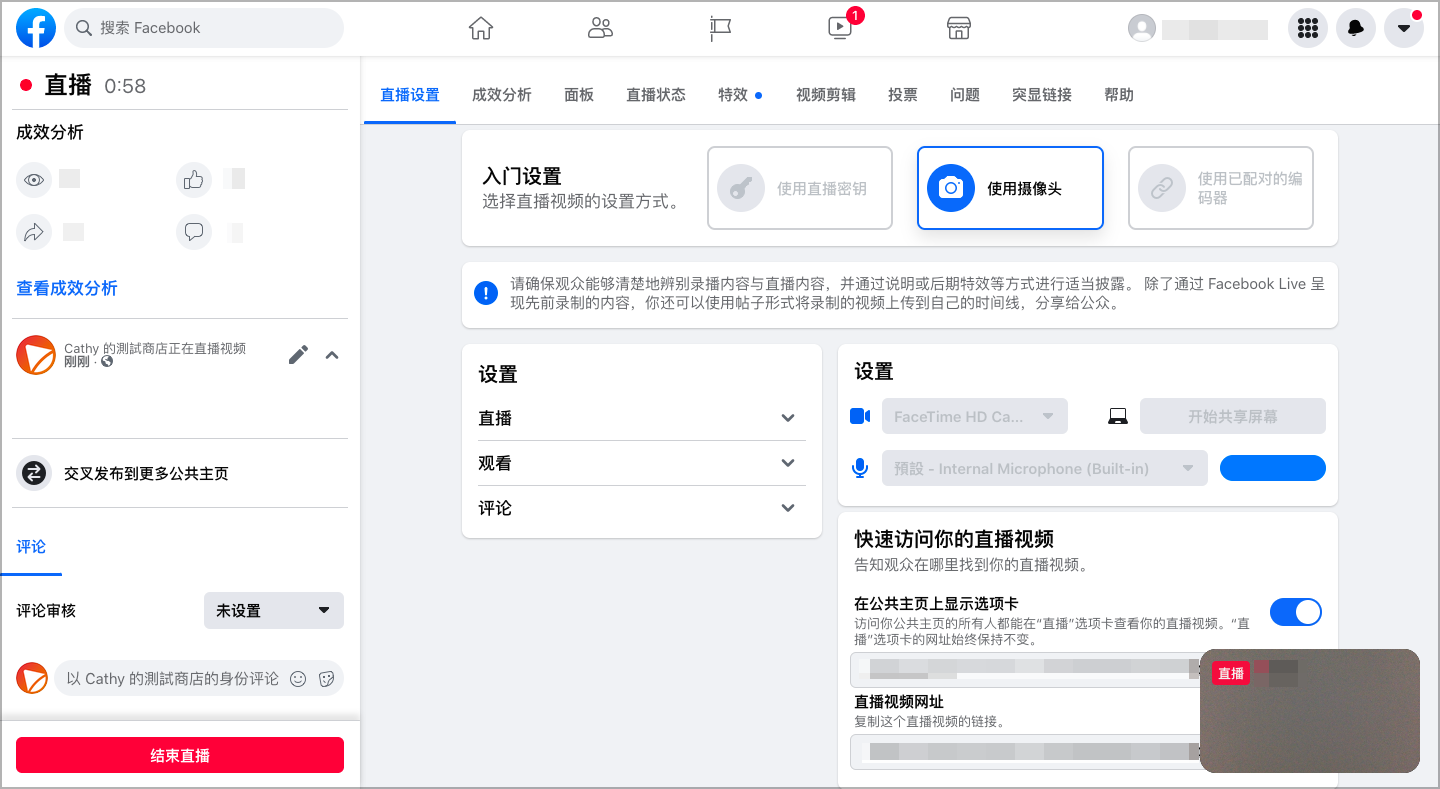Screen dimensions: 1440x789
Task: Select the 成效分析 tab
Action: click(502, 95)
